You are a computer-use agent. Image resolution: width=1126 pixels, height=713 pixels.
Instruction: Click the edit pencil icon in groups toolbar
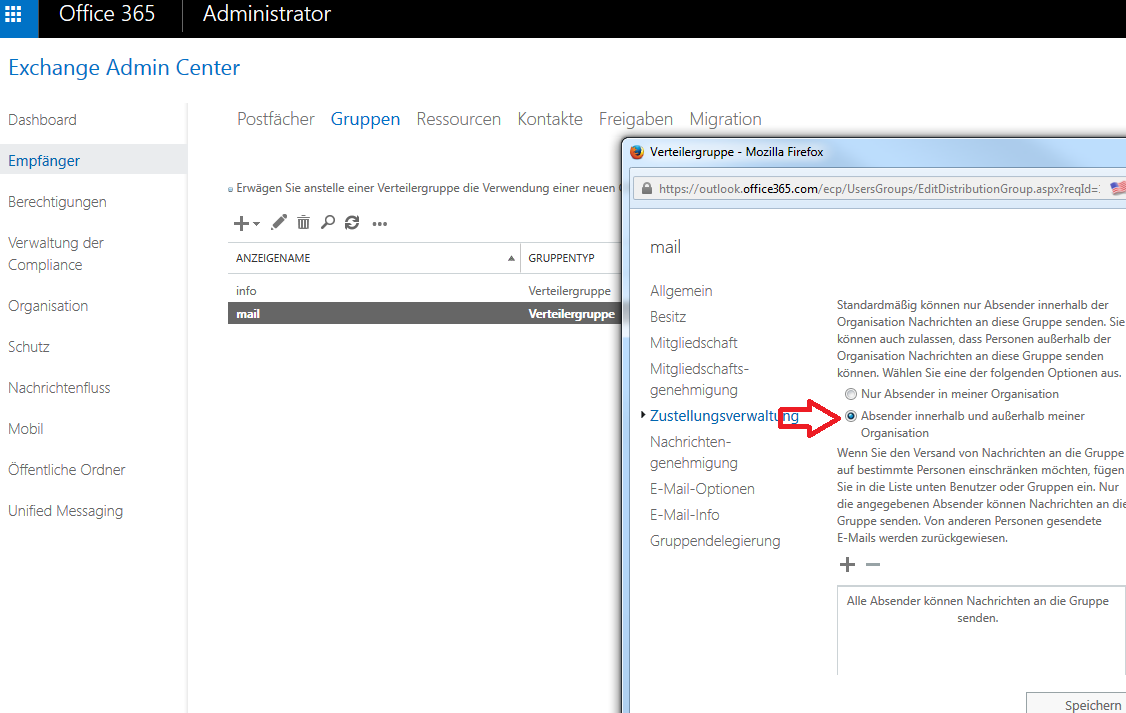coord(279,223)
